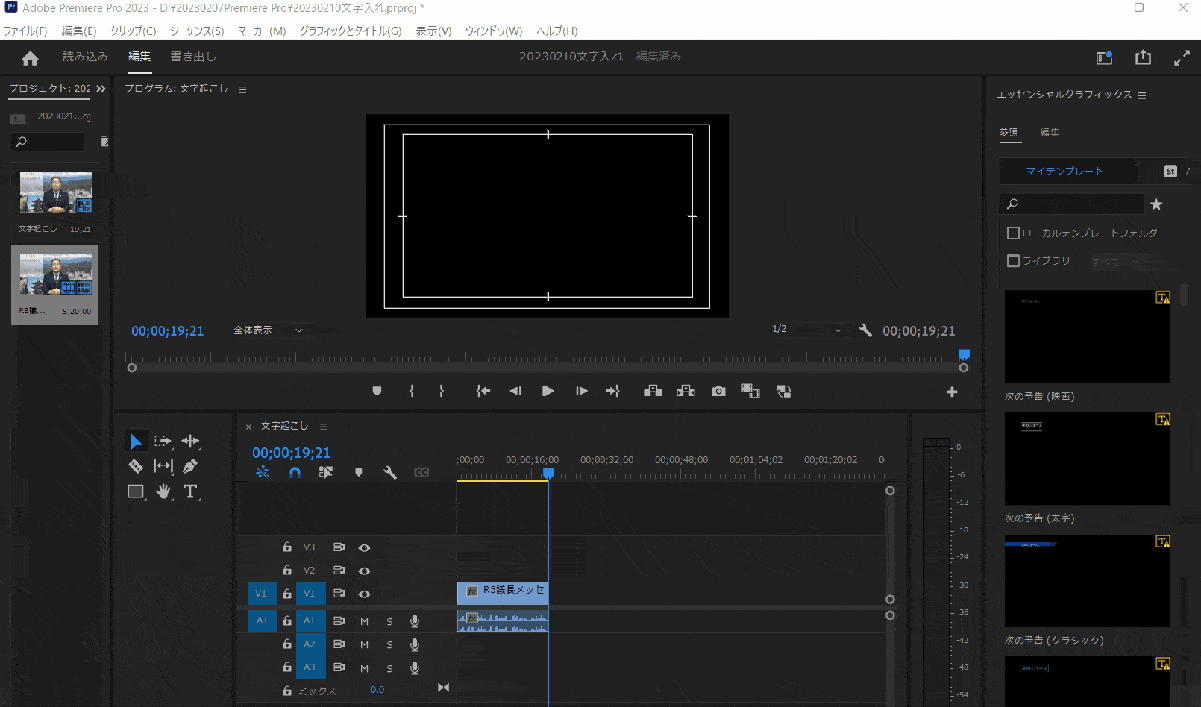
Task: Check the ライブラリ checkbox
Action: (x=1013, y=261)
